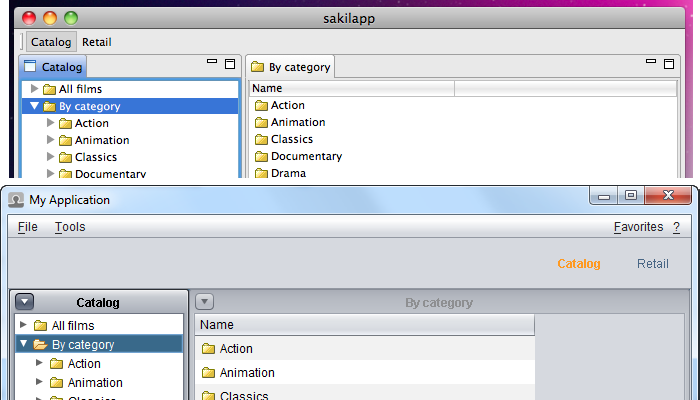
Task: Select Animation in sakilapp tree
Action: (102, 140)
